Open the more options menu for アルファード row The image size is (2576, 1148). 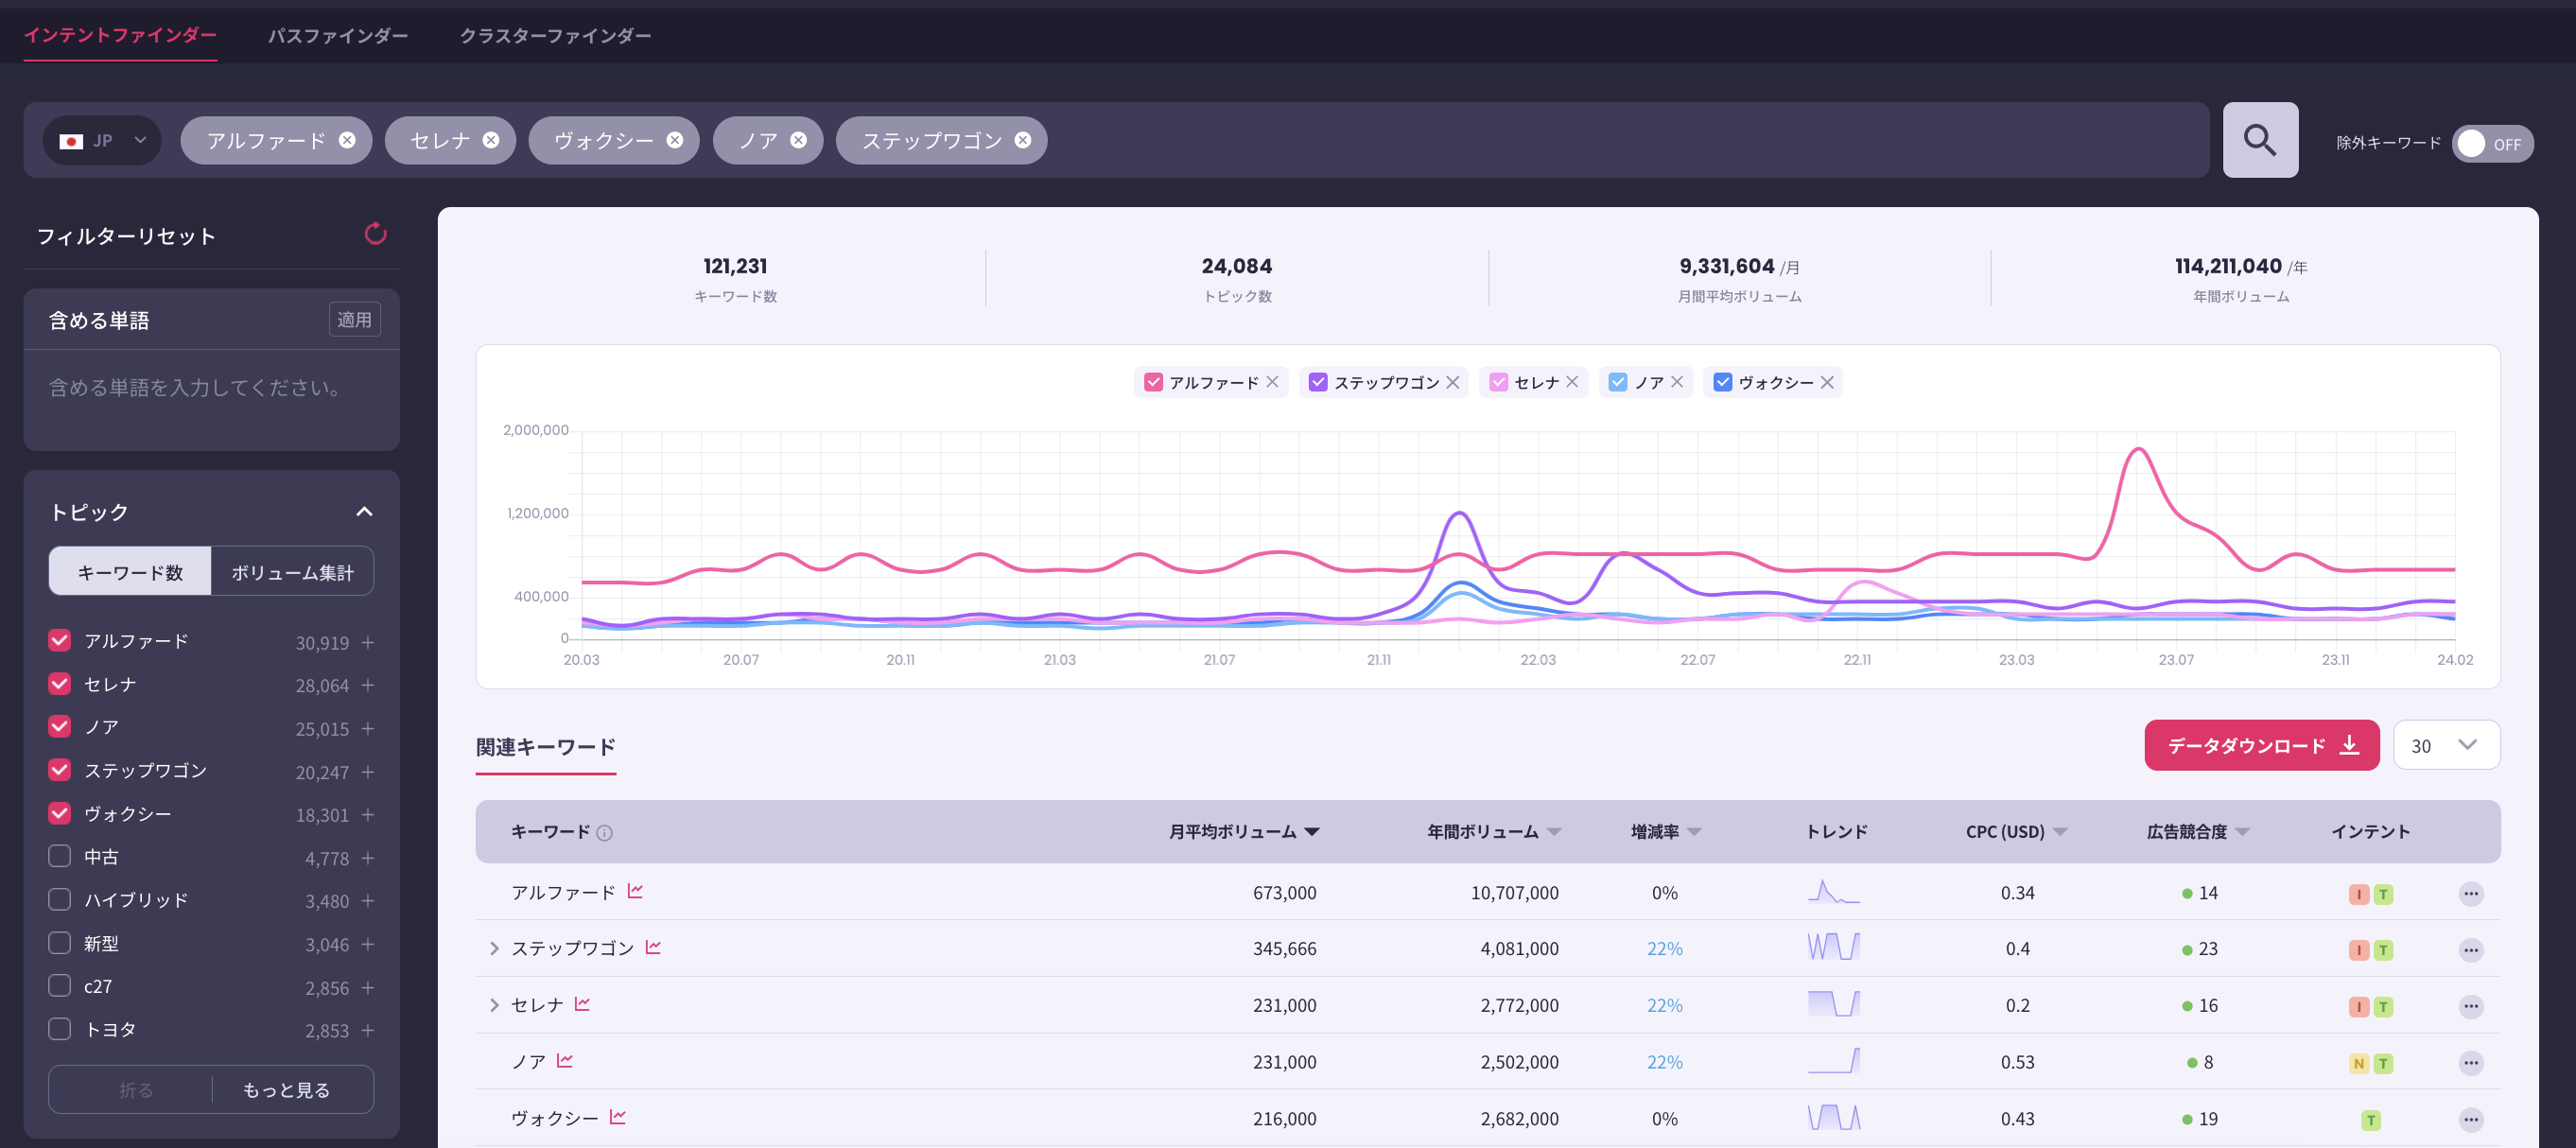[2470, 893]
